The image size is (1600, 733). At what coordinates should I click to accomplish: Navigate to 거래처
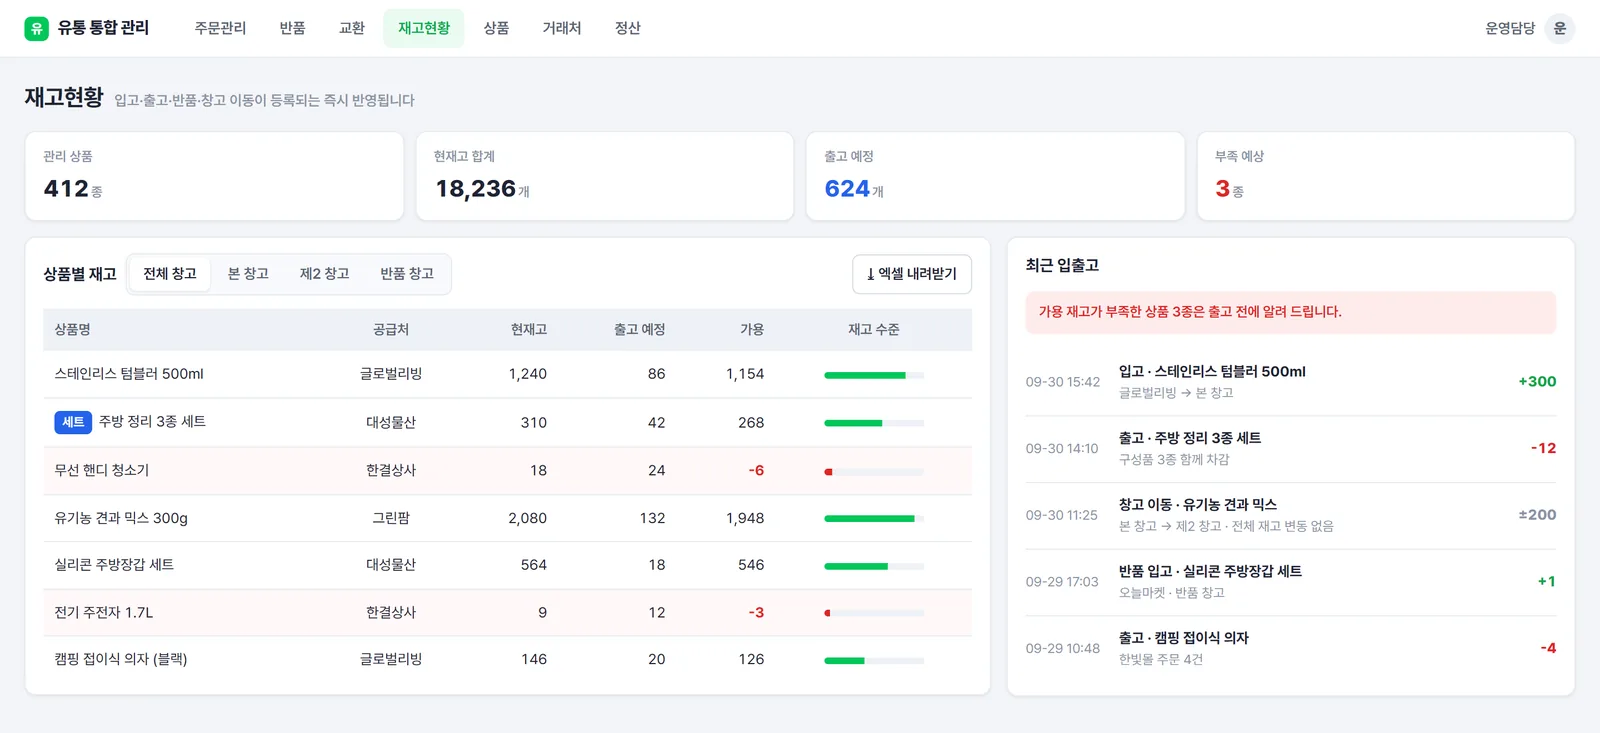pyautogui.click(x=562, y=28)
